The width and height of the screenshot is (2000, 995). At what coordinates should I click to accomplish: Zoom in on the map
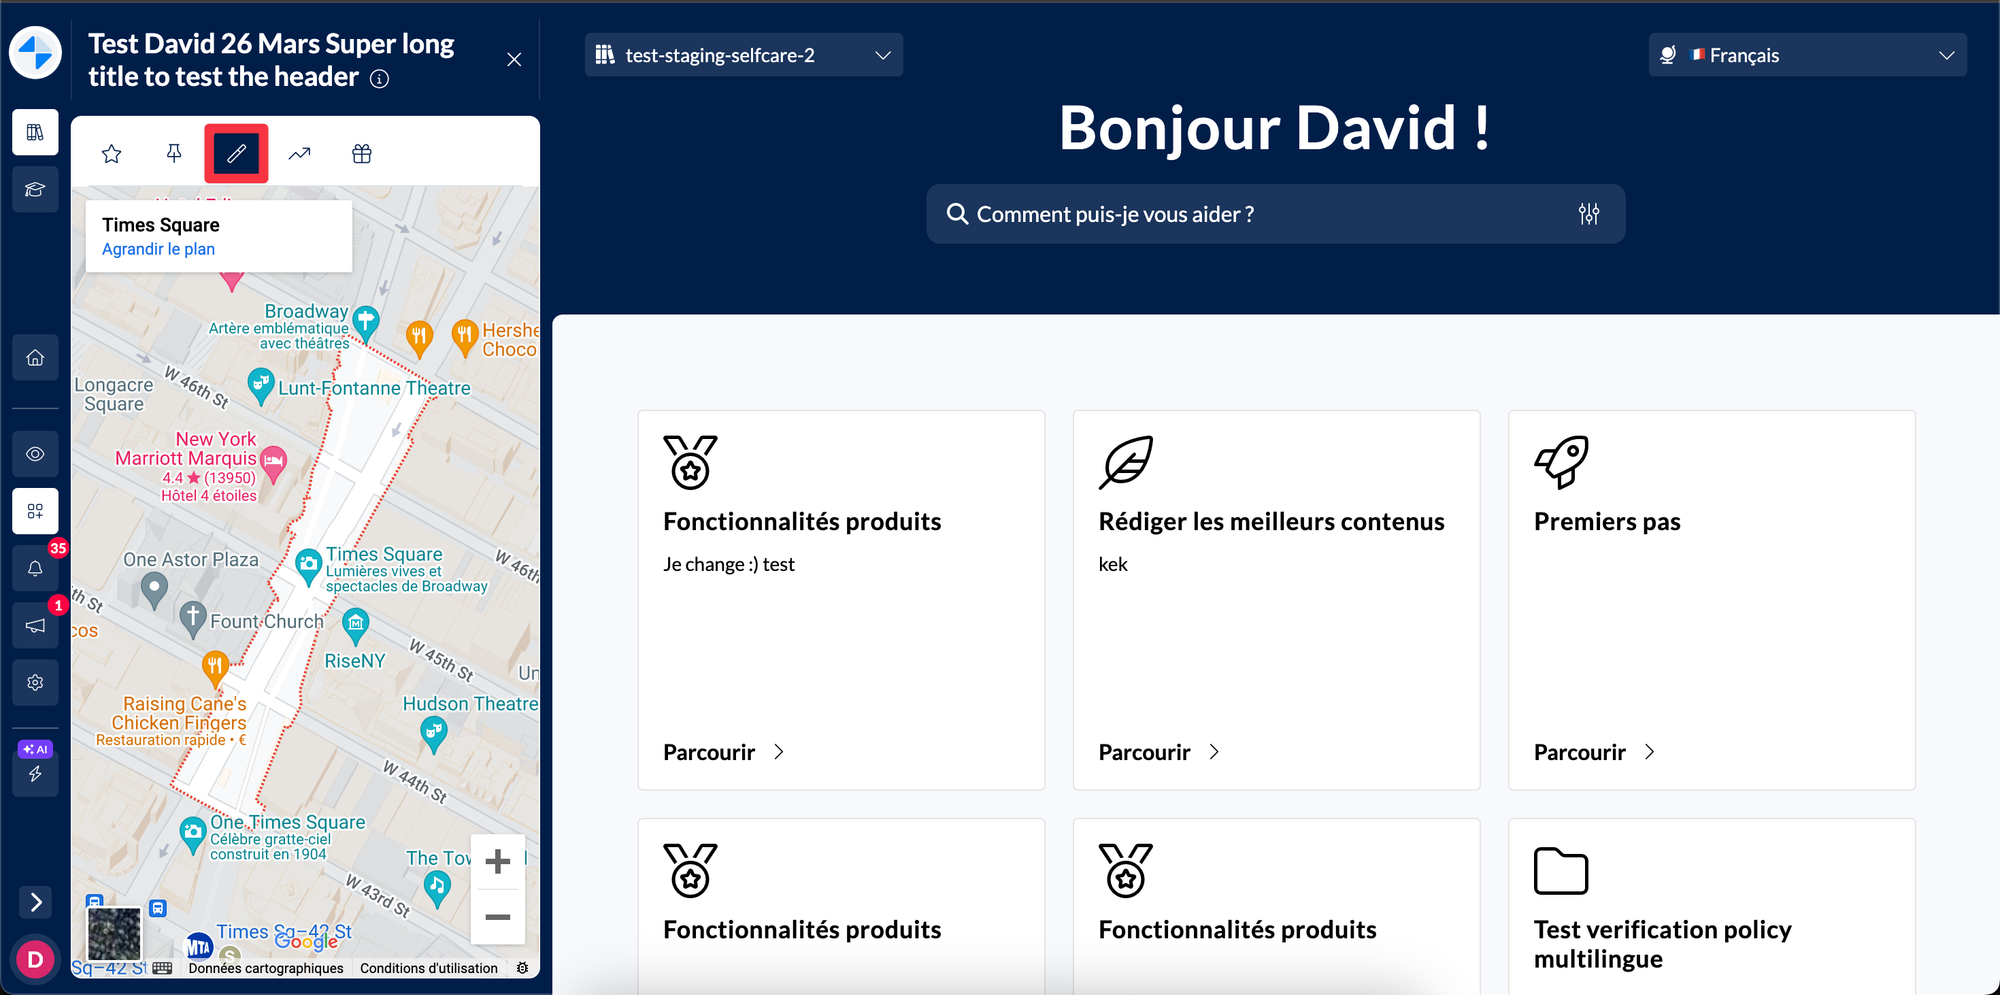(x=497, y=861)
